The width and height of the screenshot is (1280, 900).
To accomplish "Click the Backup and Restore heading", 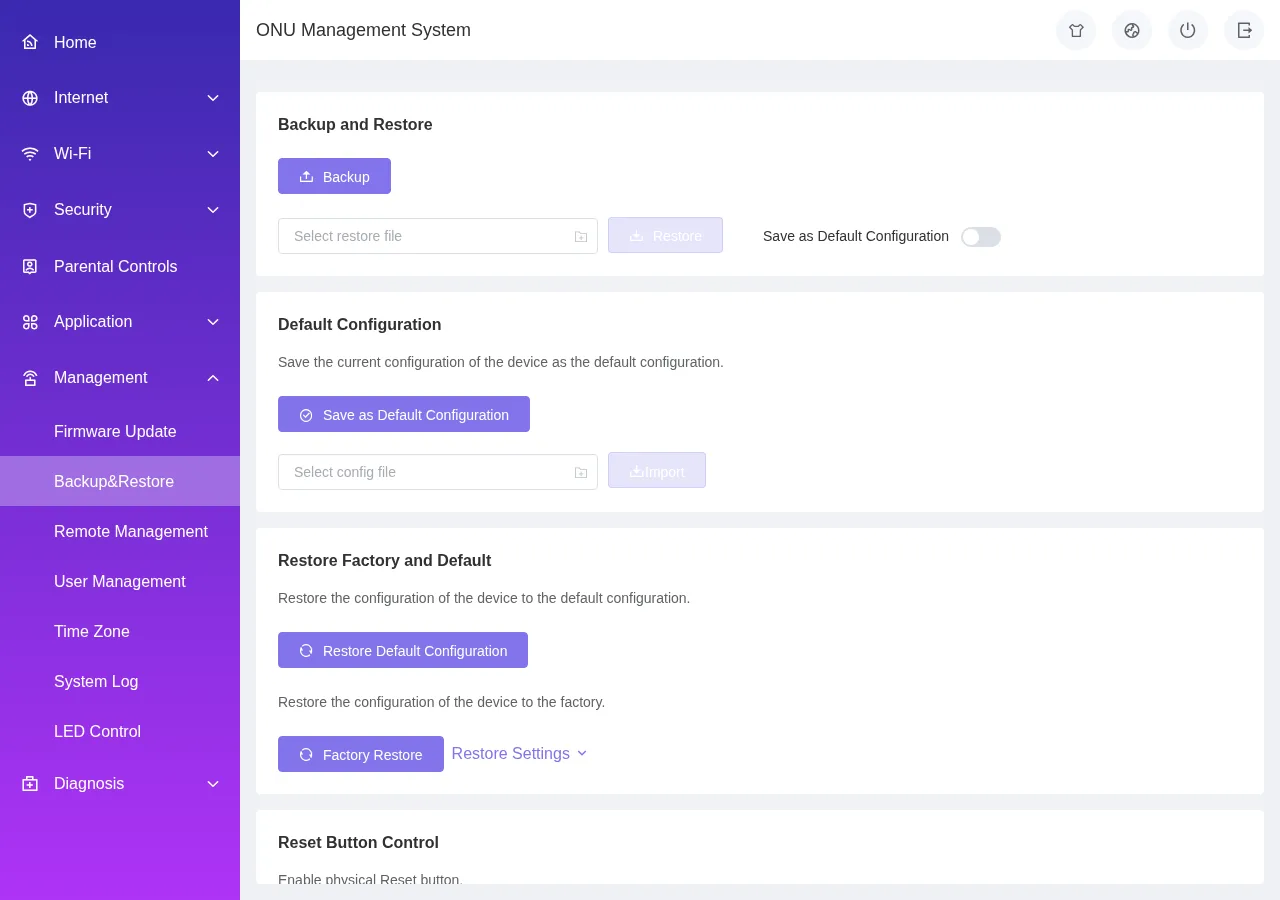I will (355, 125).
